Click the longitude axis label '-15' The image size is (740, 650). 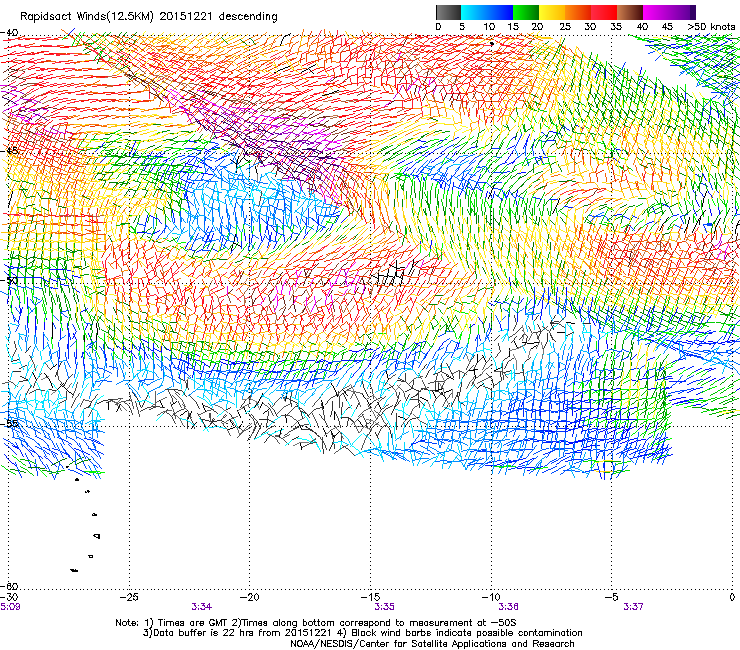click(370, 597)
